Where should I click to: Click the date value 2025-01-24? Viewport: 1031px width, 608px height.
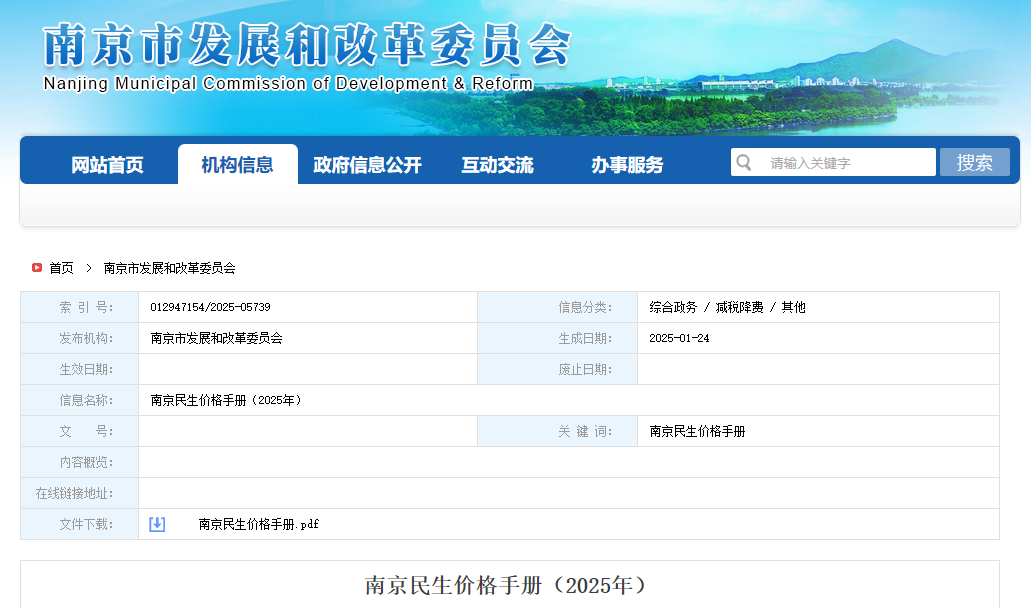click(679, 338)
